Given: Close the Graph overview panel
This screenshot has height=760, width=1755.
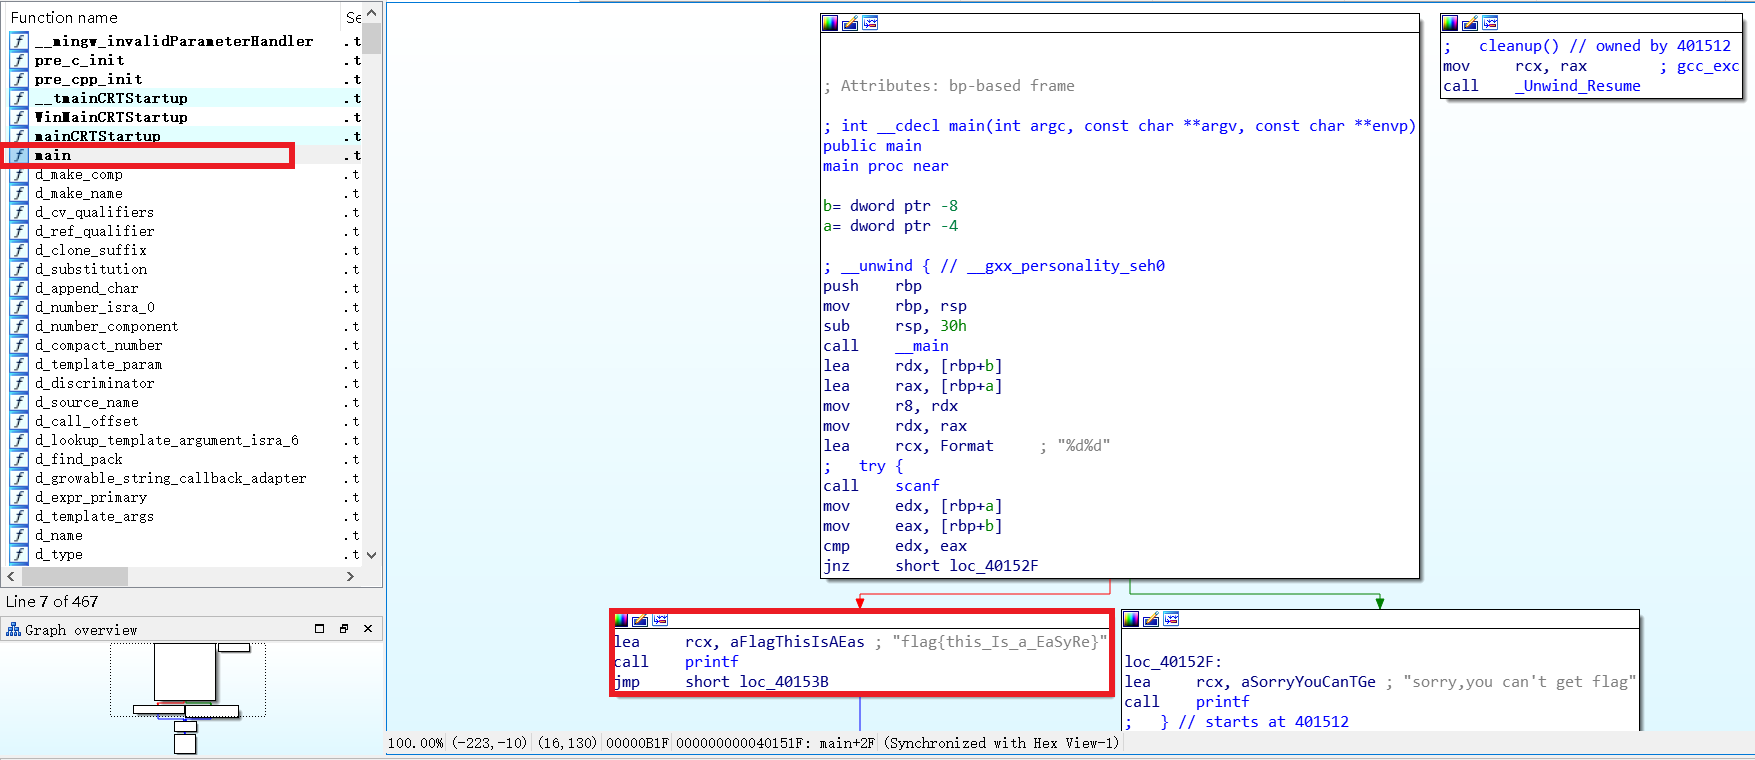Looking at the screenshot, I should pyautogui.click(x=368, y=629).
